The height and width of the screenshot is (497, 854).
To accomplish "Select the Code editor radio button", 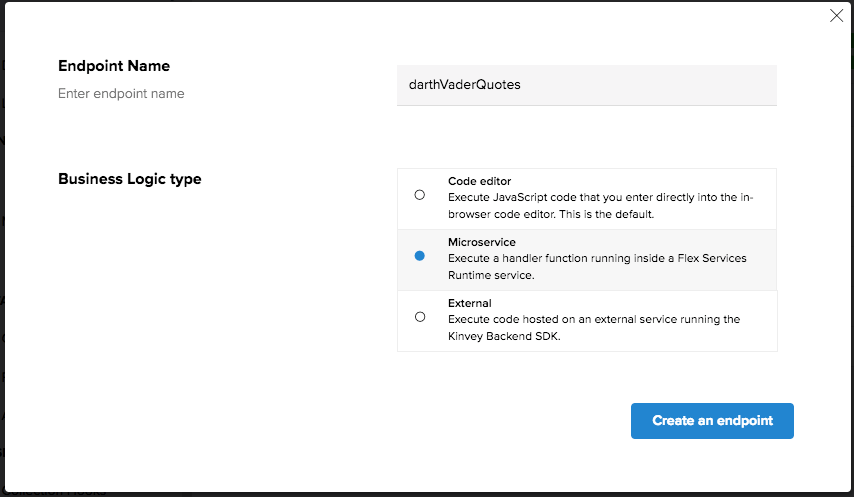I will click(x=420, y=195).
